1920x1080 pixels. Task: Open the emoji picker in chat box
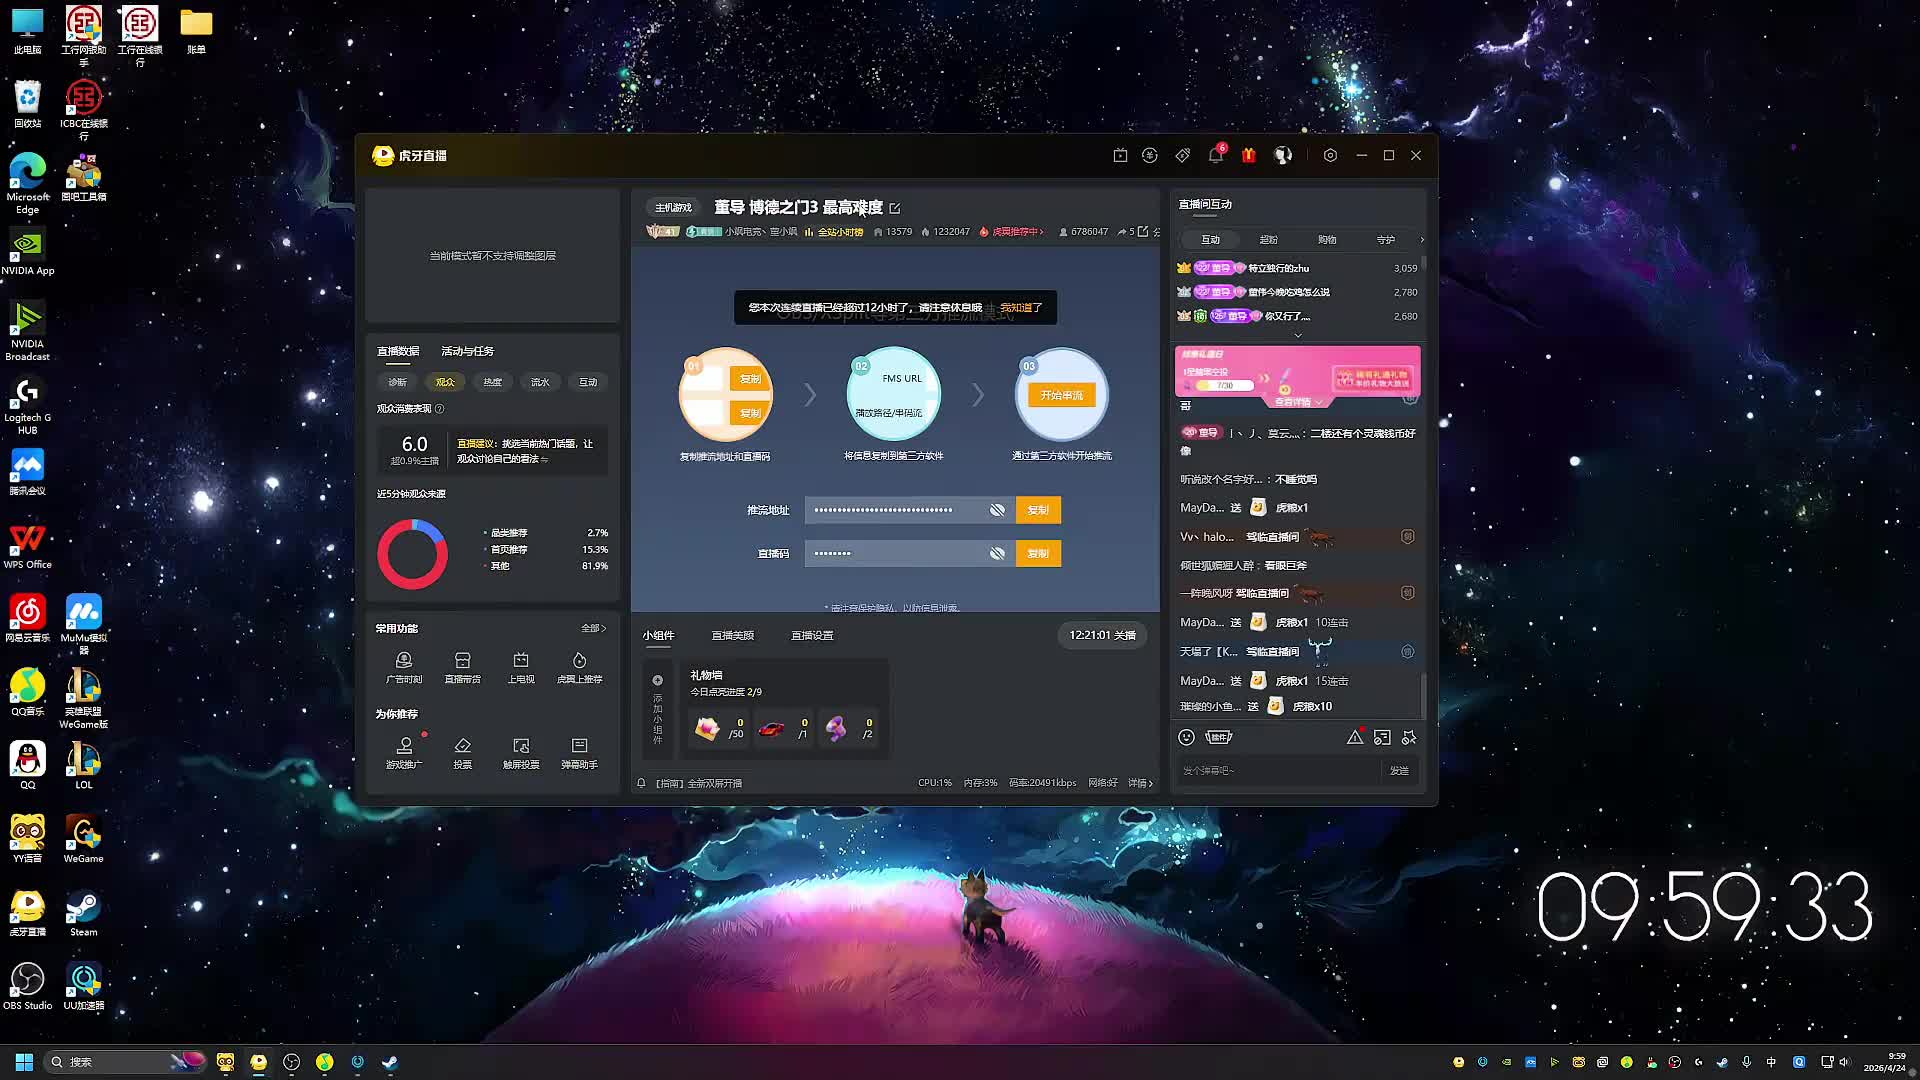click(1186, 737)
